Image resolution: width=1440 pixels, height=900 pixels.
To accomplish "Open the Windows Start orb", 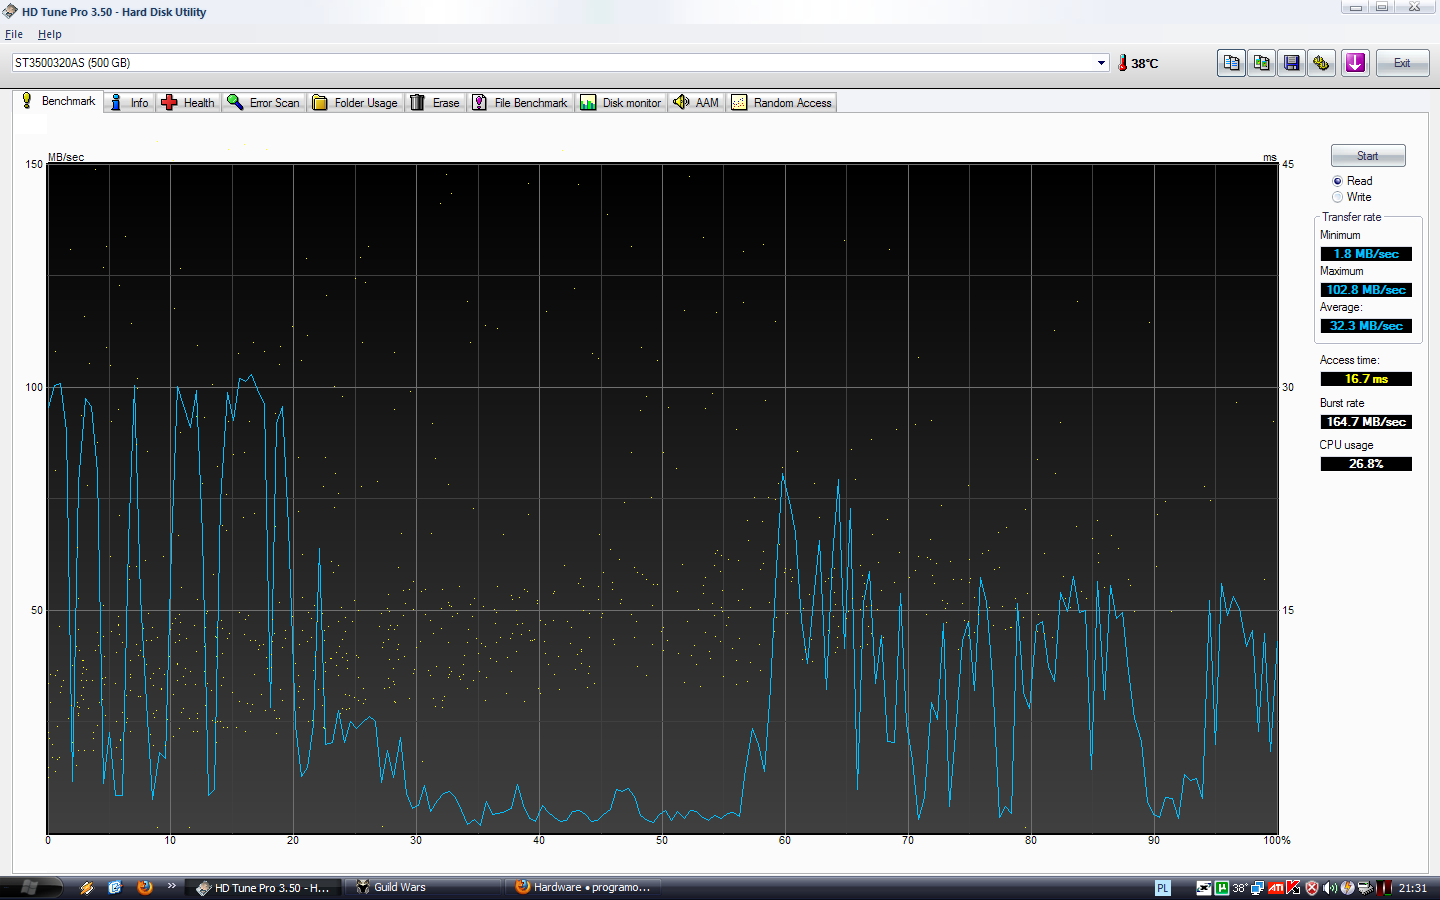I will coord(30,887).
